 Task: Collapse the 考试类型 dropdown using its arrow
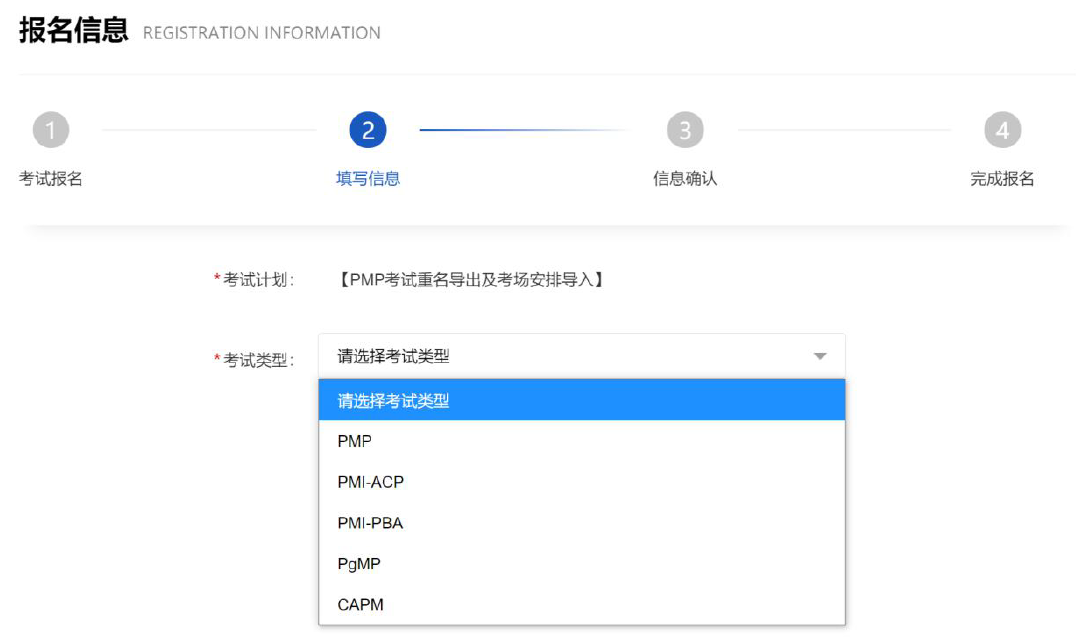tap(820, 357)
